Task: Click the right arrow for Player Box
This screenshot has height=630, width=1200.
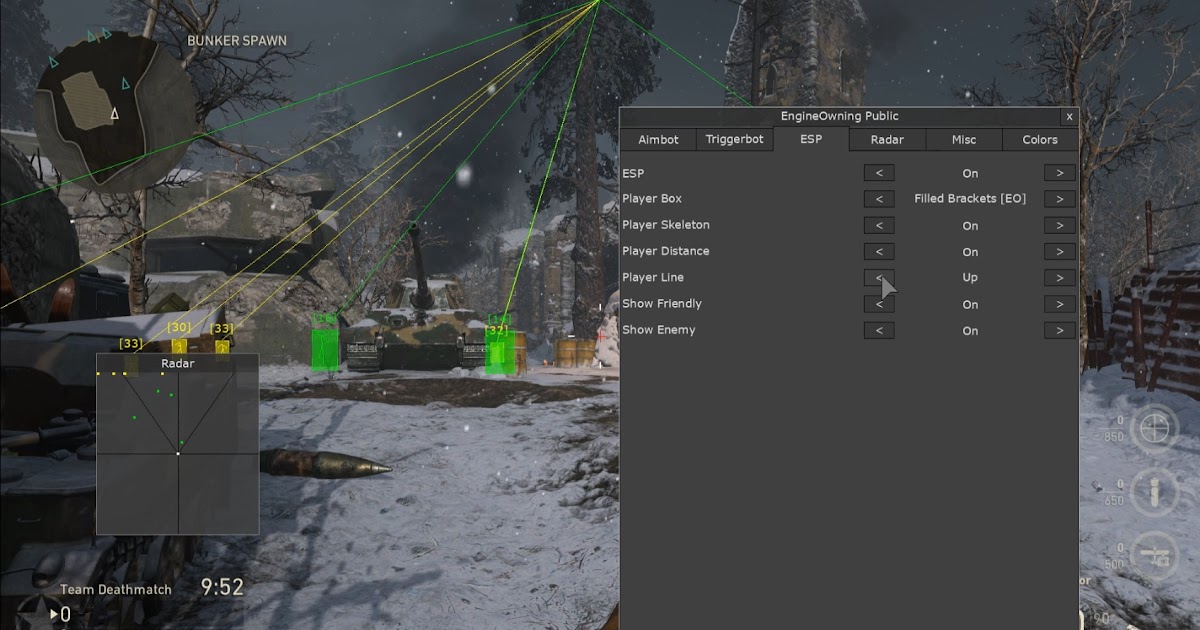Action: [x=1060, y=199]
